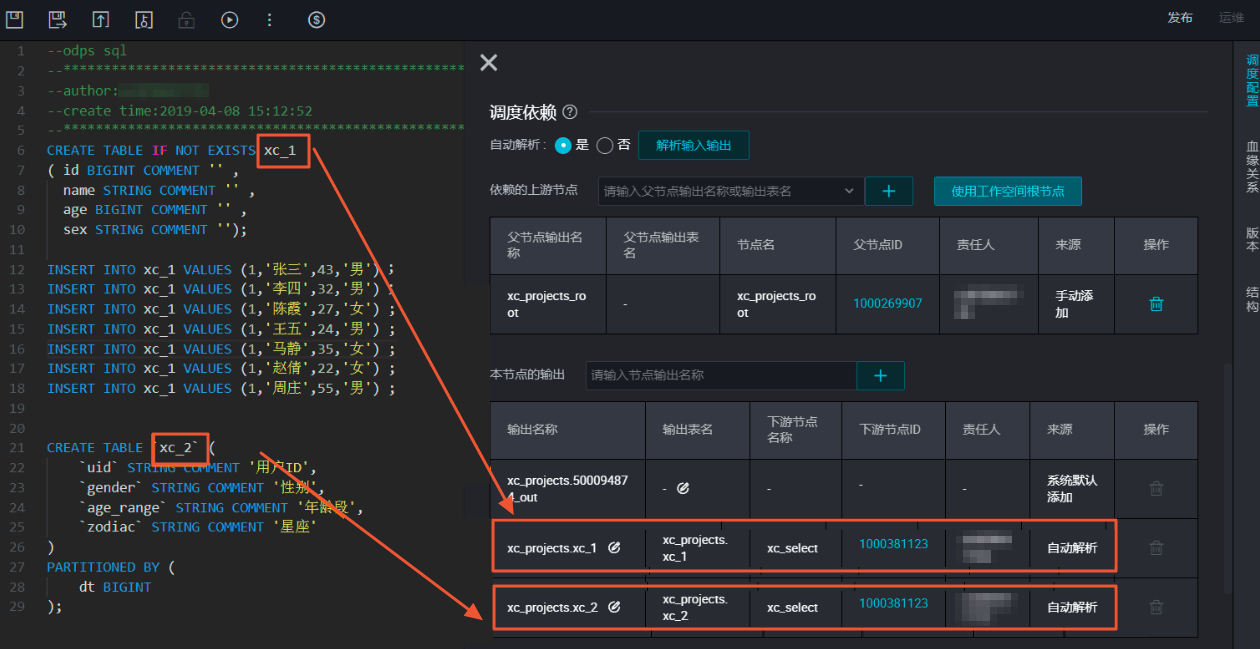Image resolution: width=1260 pixels, height=649 pixels.
Task: Click 使用工作空间根节点 button
Action: point(1008,191)
